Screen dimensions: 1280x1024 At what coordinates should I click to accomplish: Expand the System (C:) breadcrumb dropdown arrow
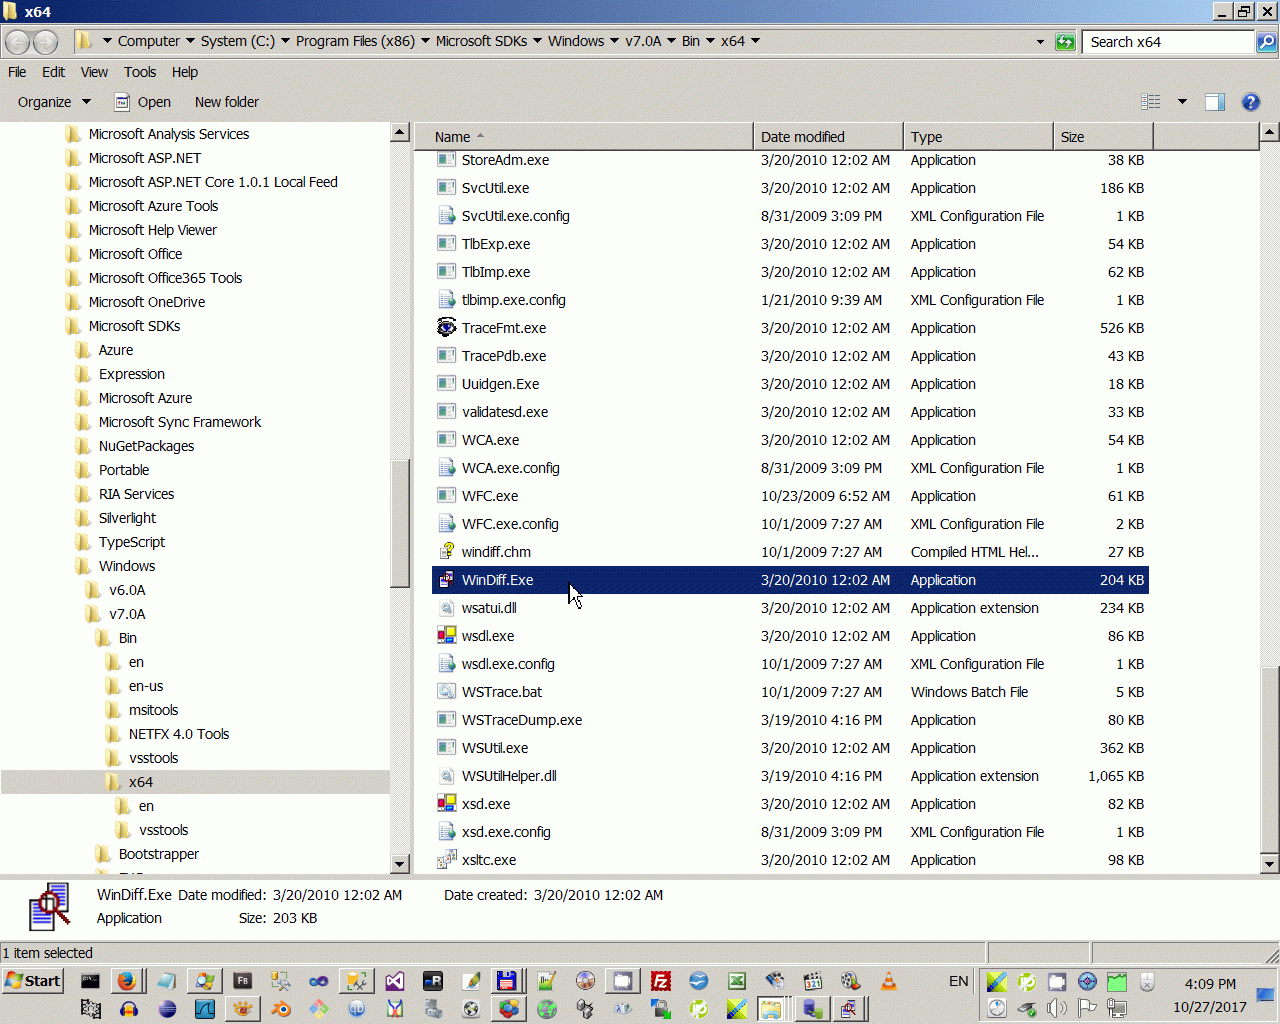tap(285, 41)
